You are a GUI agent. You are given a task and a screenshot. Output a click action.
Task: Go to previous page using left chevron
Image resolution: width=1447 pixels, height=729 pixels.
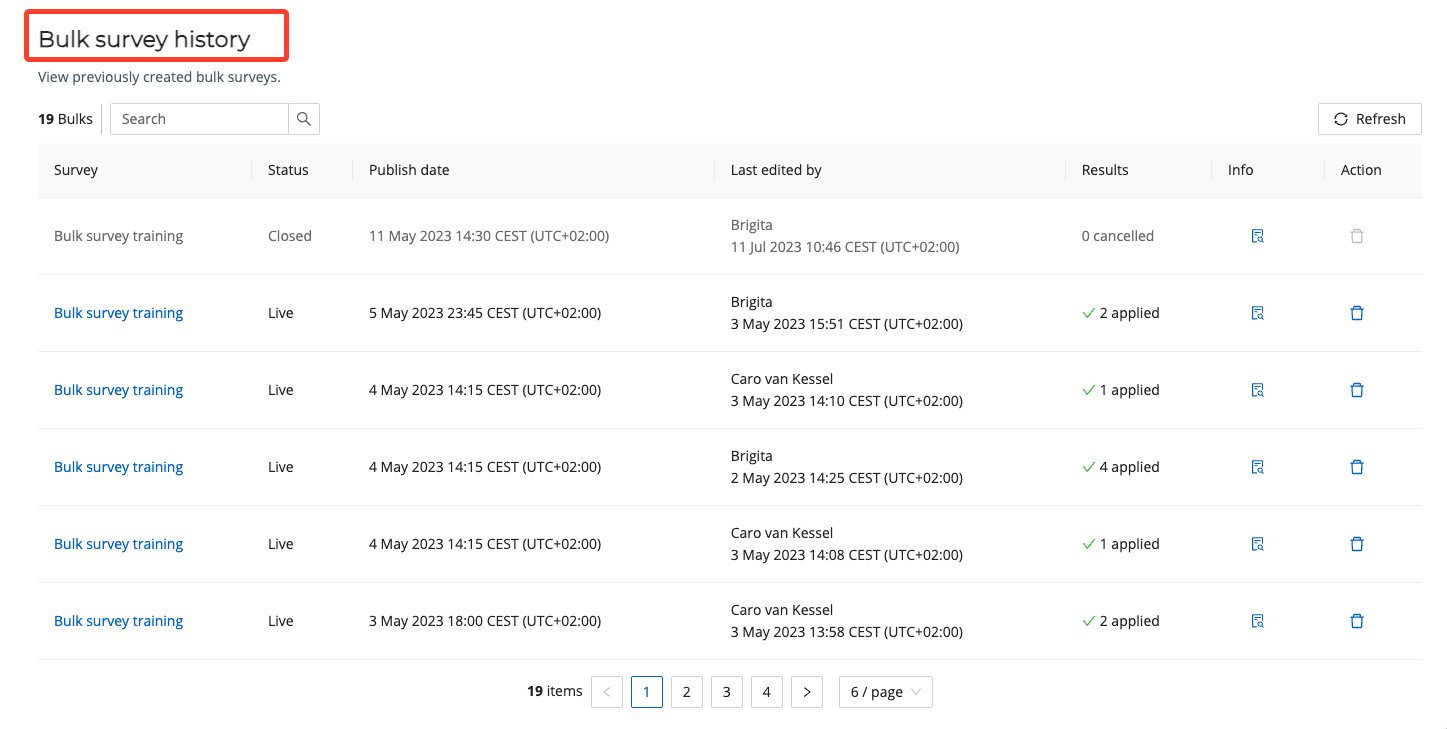click(607, 692)
